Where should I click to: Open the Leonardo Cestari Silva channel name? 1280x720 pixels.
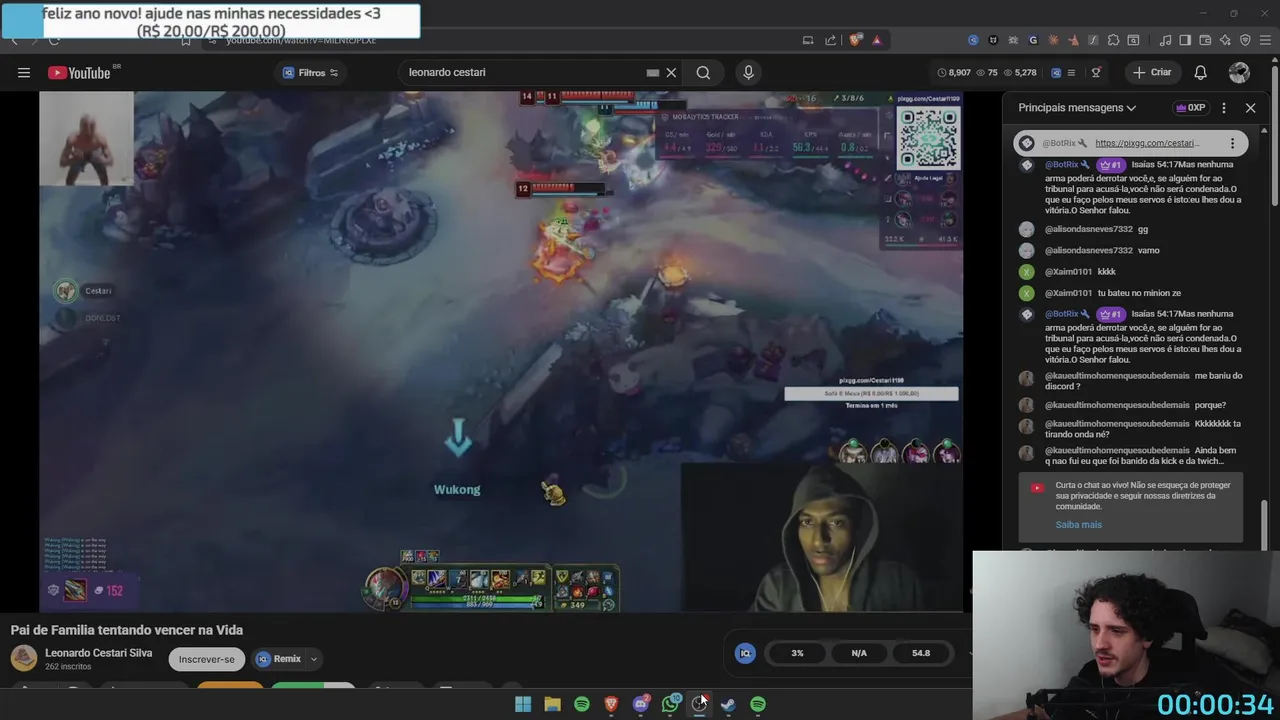tap(98, 653)
